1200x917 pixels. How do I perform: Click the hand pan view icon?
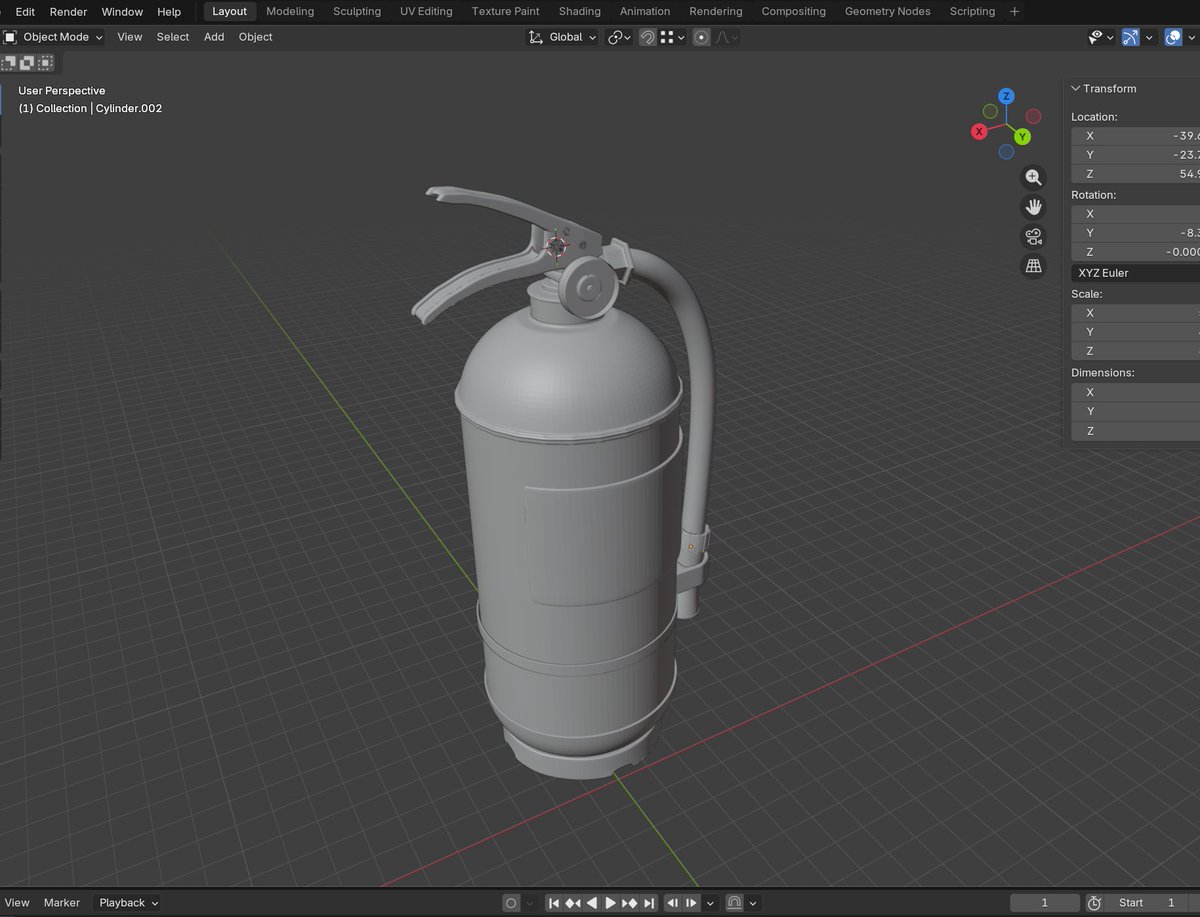(1033, 207)
